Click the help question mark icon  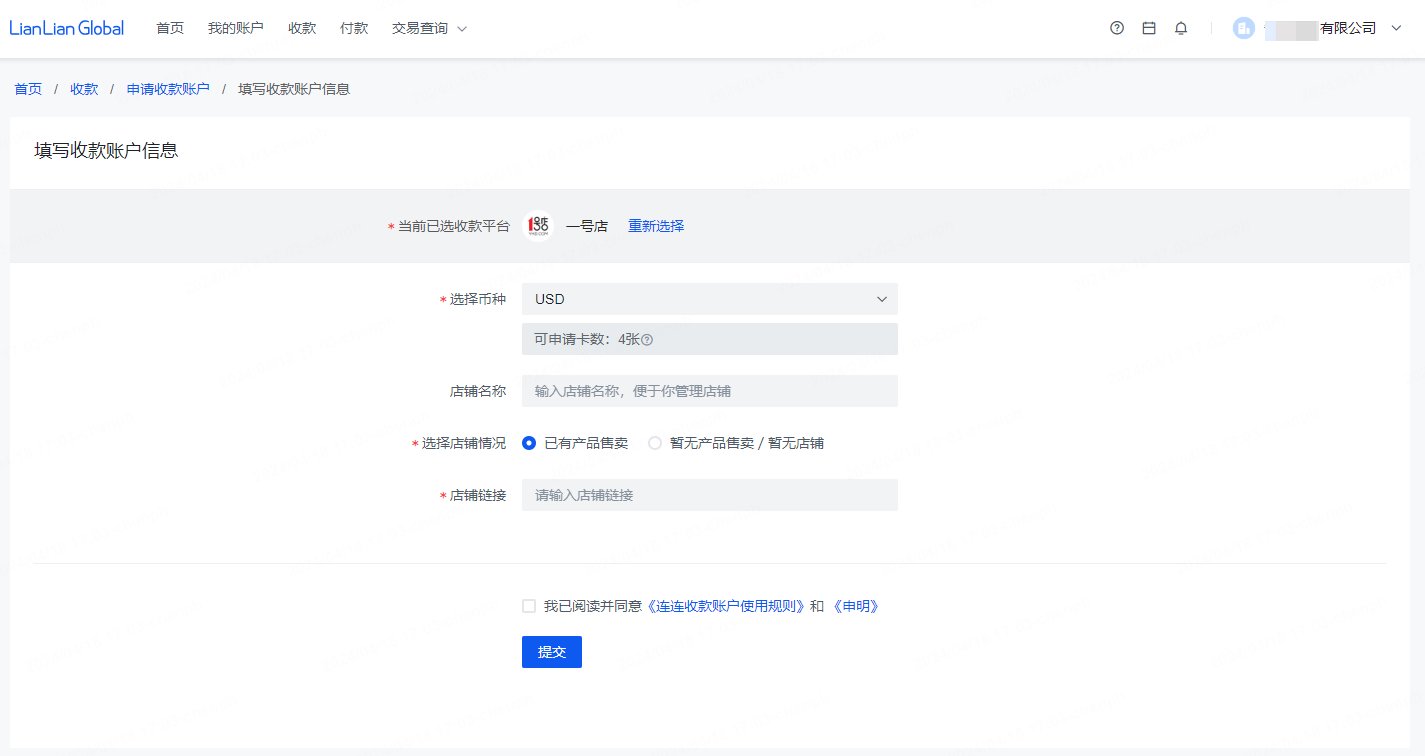(1117, 29)
